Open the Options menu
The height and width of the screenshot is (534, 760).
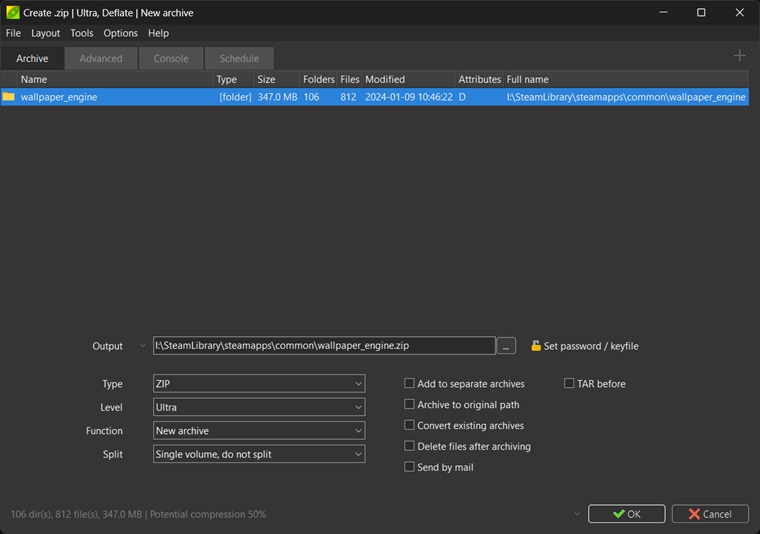120,33
